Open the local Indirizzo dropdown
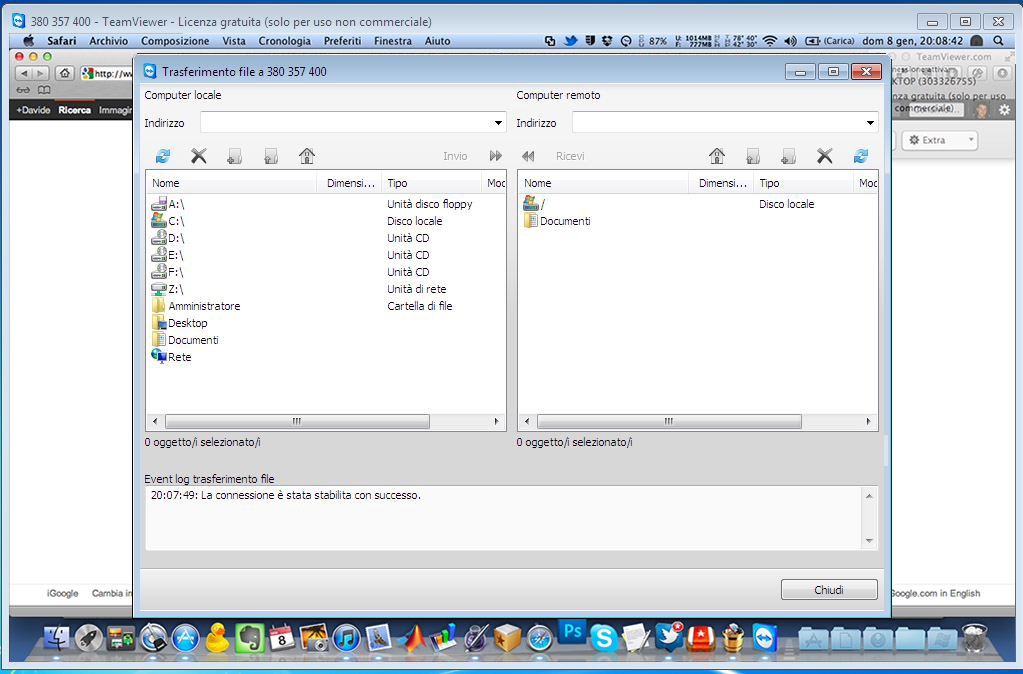The width and height of the screenshot is (1023, 674). coord(498,123)
